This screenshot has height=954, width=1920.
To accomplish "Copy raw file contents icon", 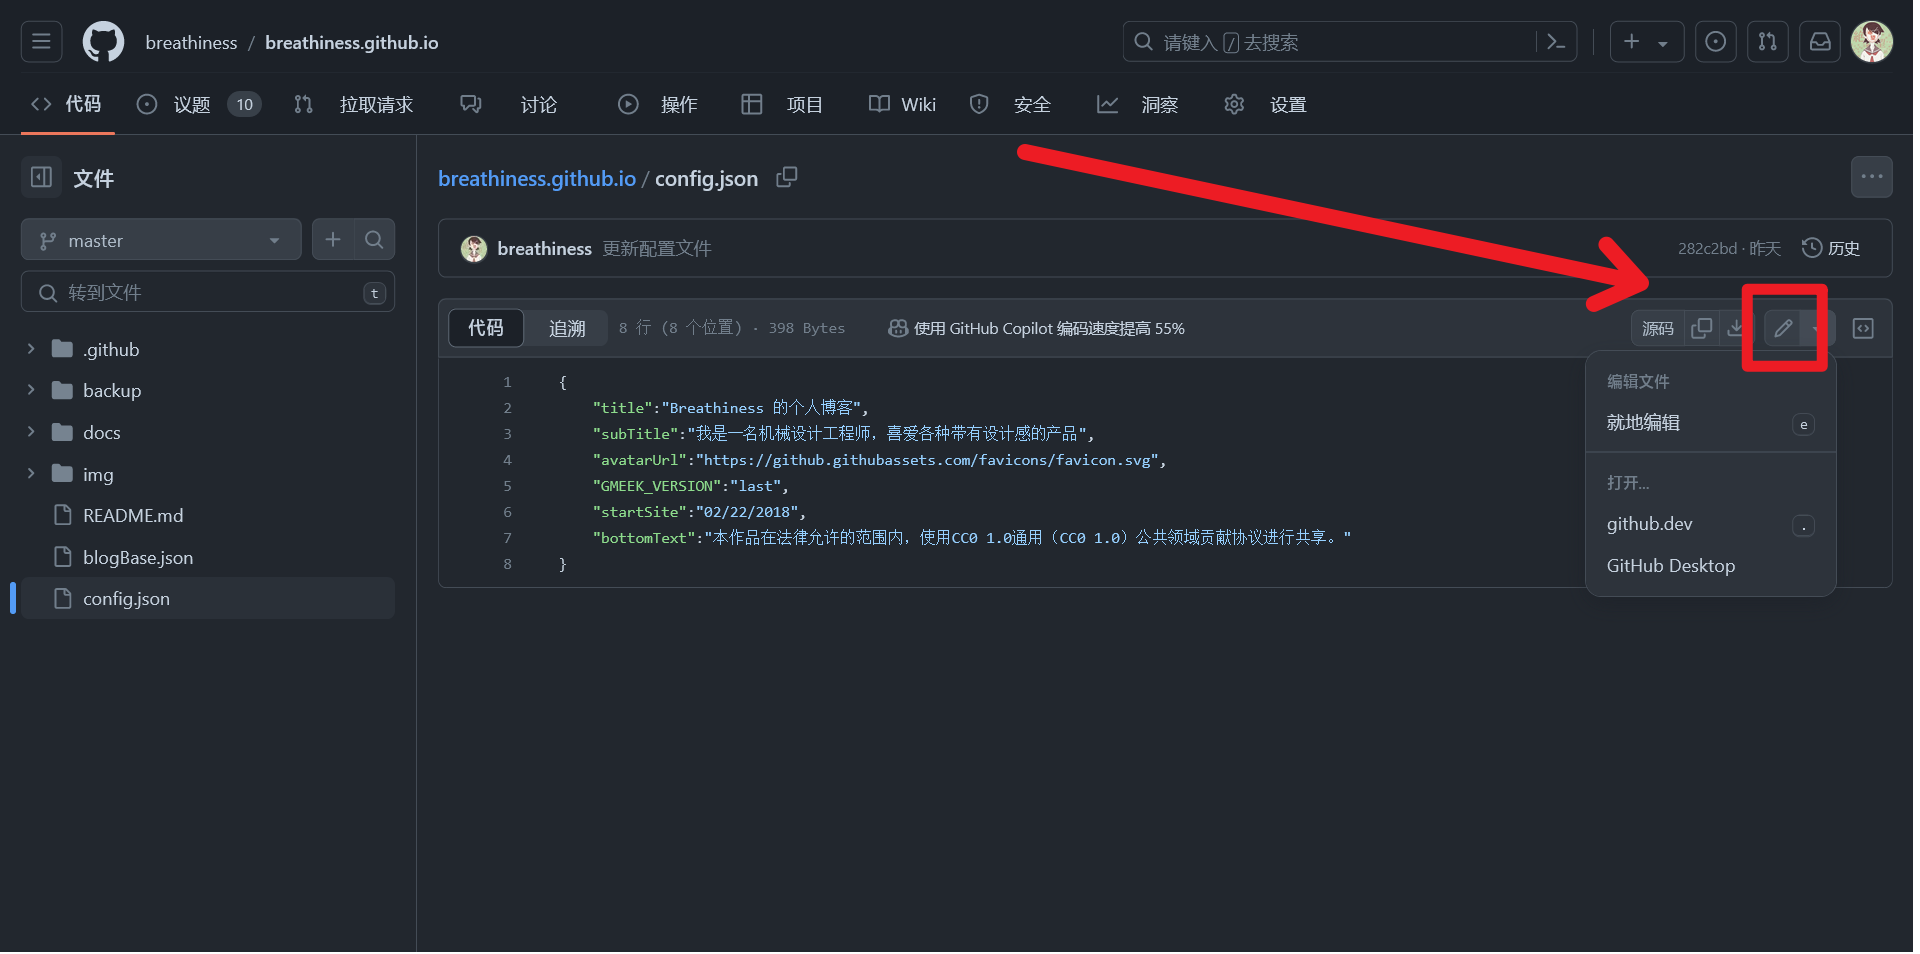I will pyautogui.click(x=1702, y=328).
